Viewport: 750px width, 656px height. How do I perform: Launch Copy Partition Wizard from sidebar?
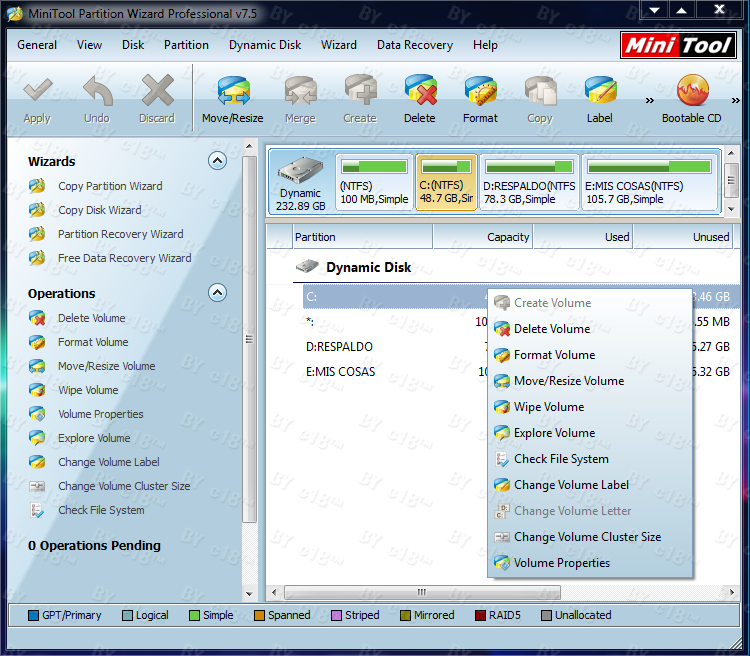pos(110,186)
